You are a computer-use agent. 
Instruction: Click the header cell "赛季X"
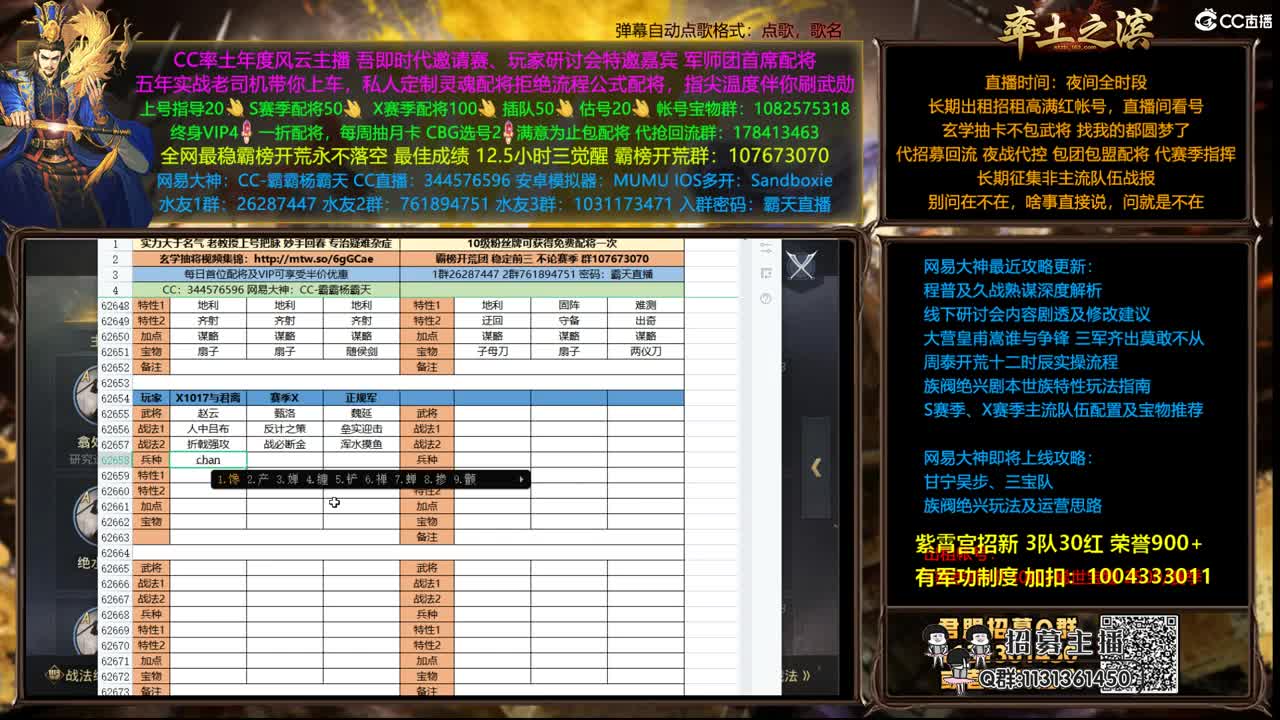(x=285, y=398)
